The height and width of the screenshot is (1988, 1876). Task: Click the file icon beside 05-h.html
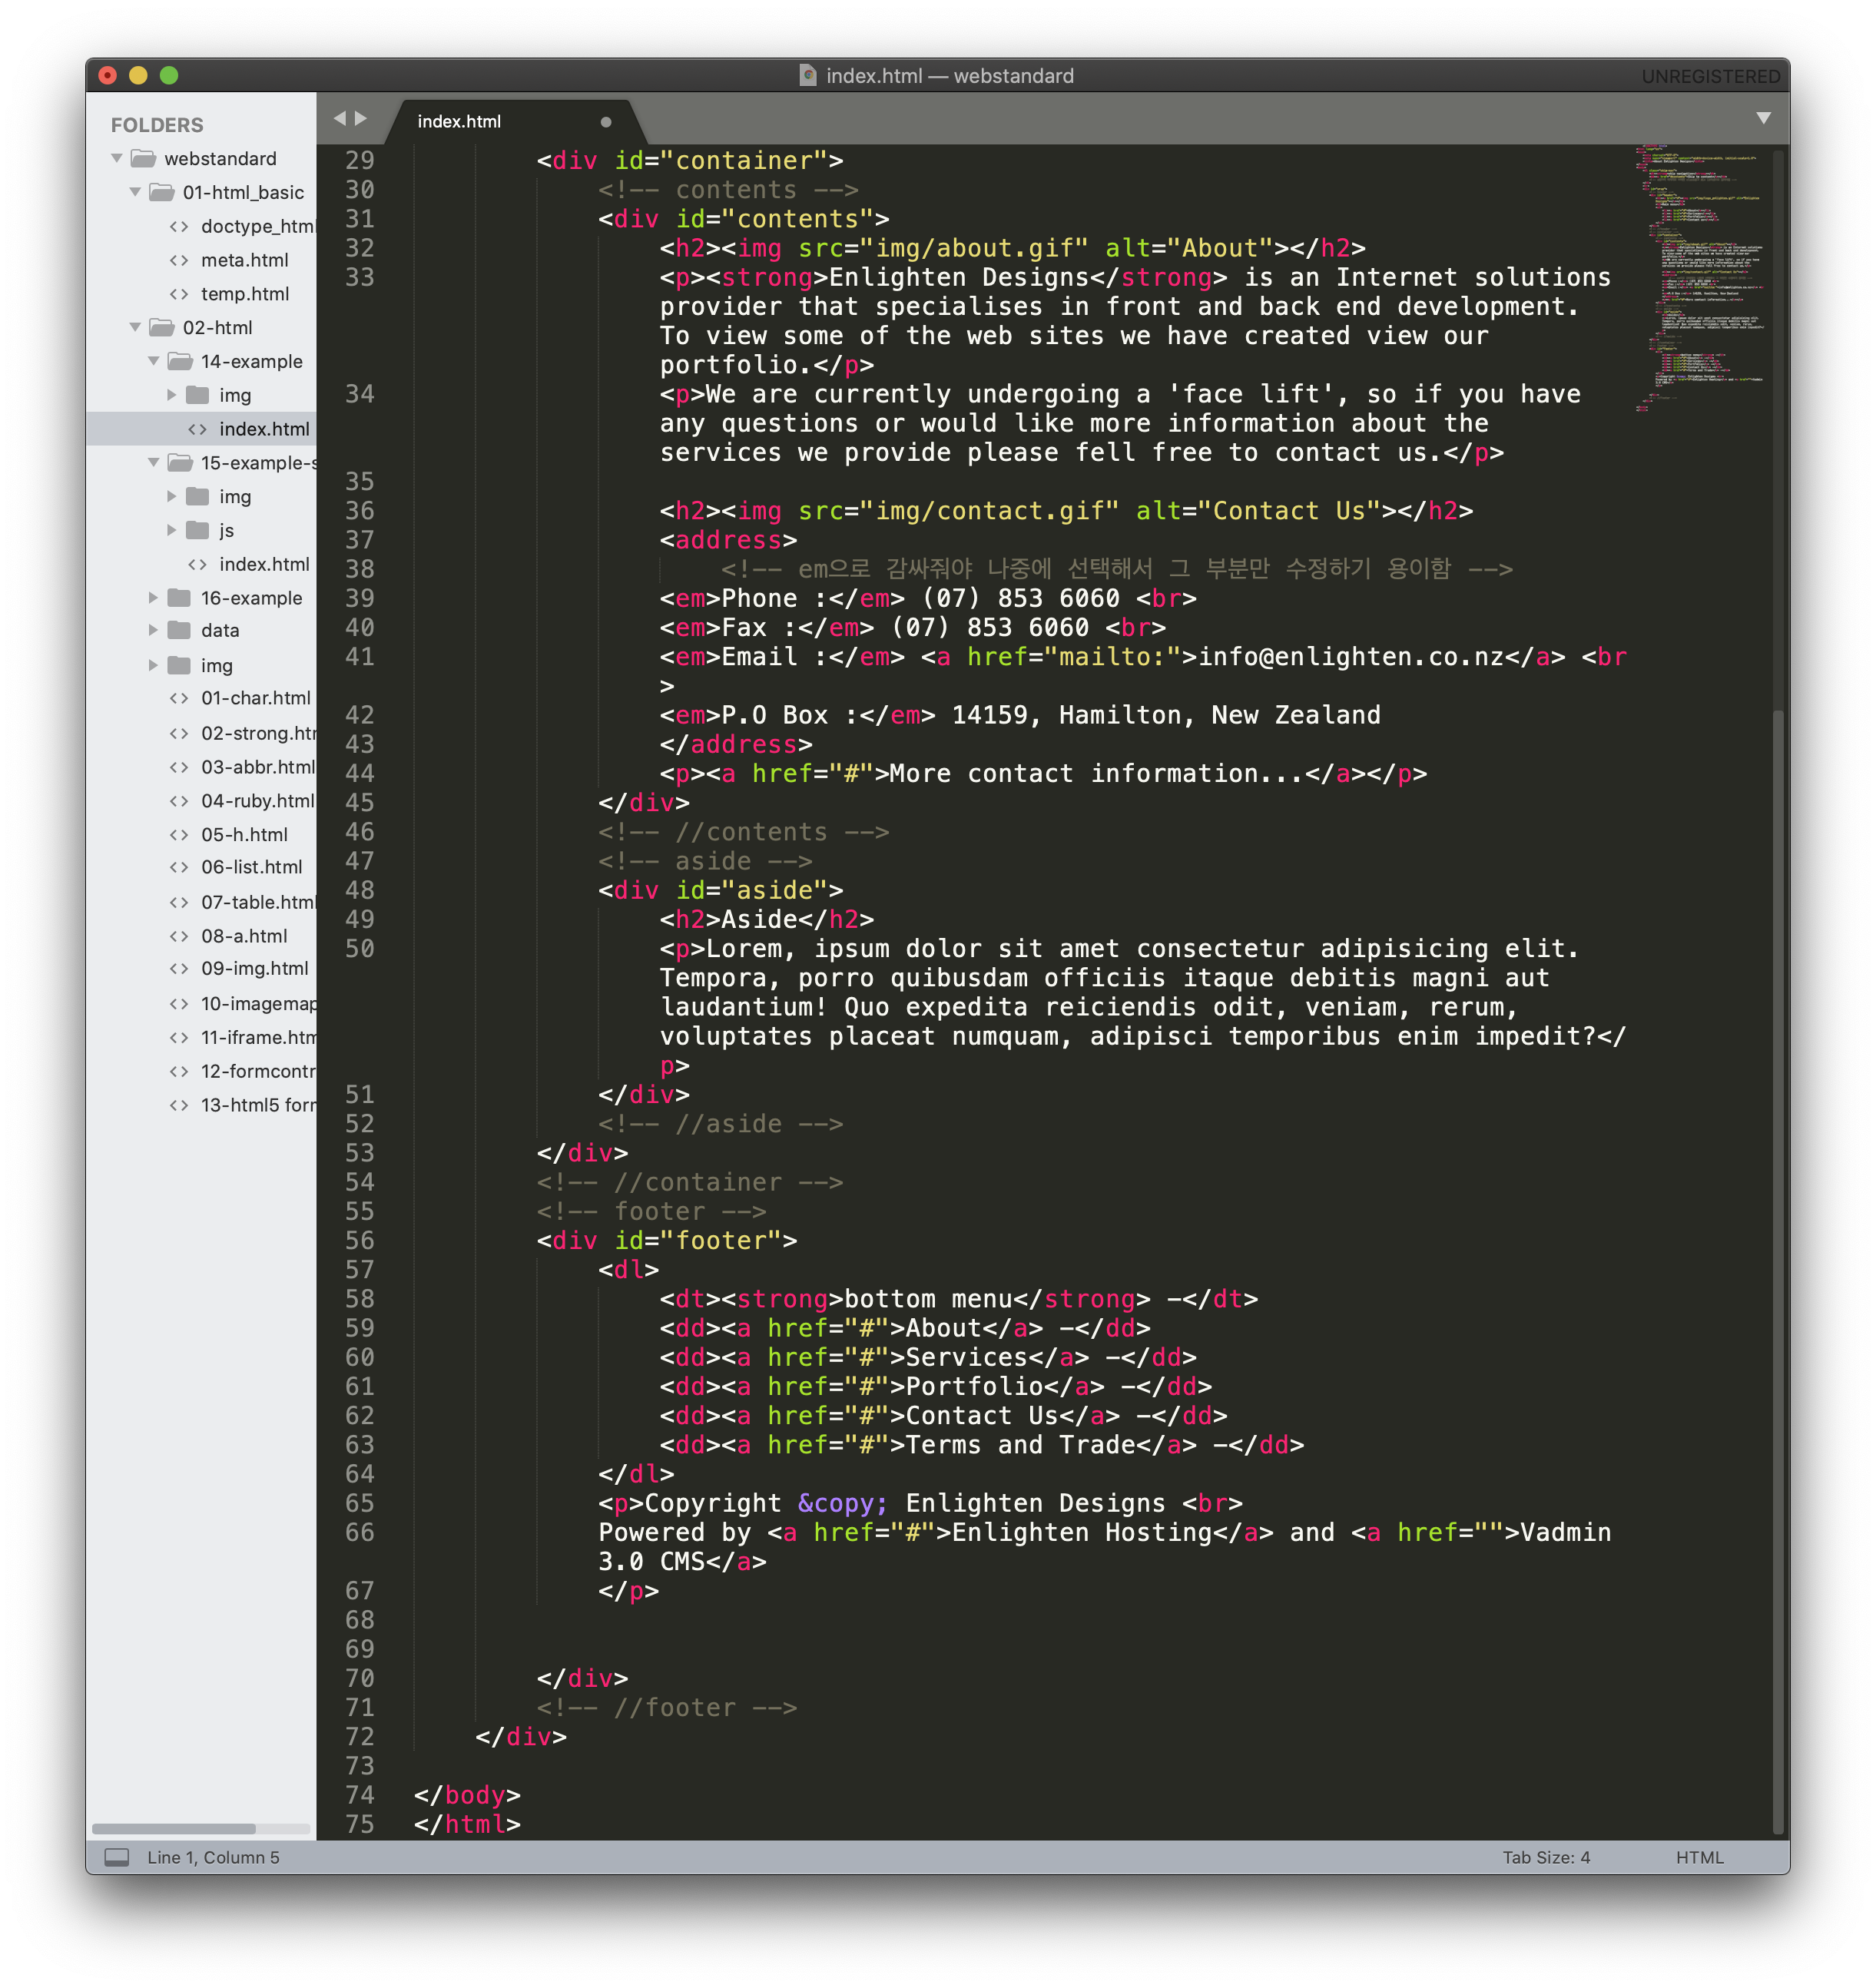click(x=179, y=834)
